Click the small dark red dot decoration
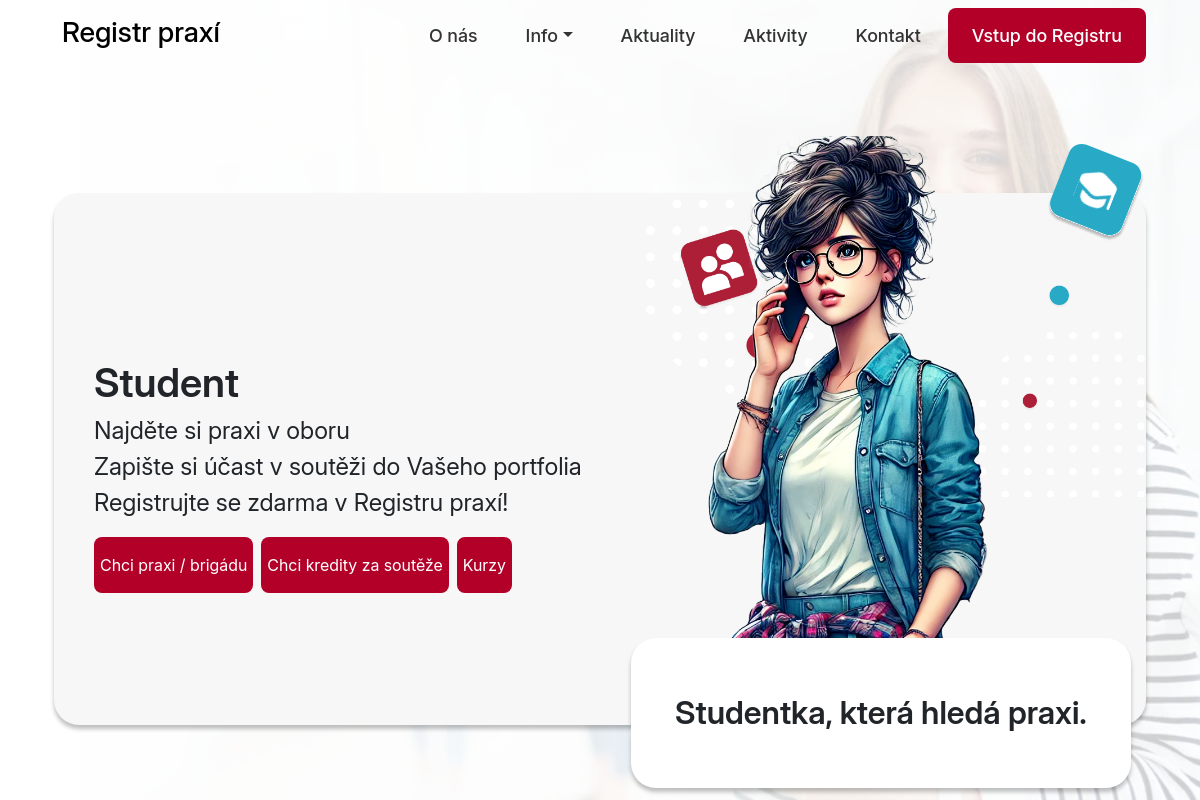The image size is (1200, 800). (x=1030, y=401)
